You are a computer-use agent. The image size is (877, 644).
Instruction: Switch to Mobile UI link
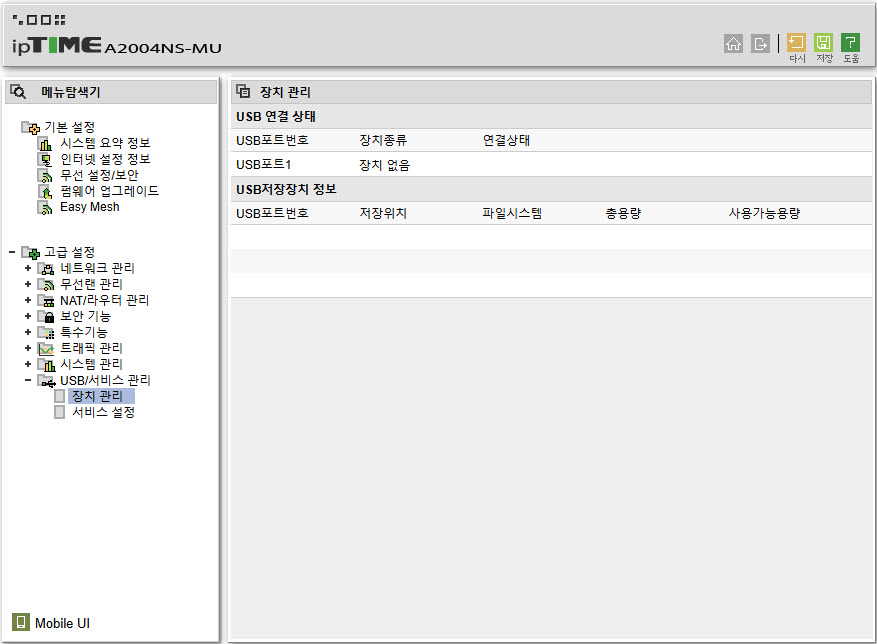(62, 623)
